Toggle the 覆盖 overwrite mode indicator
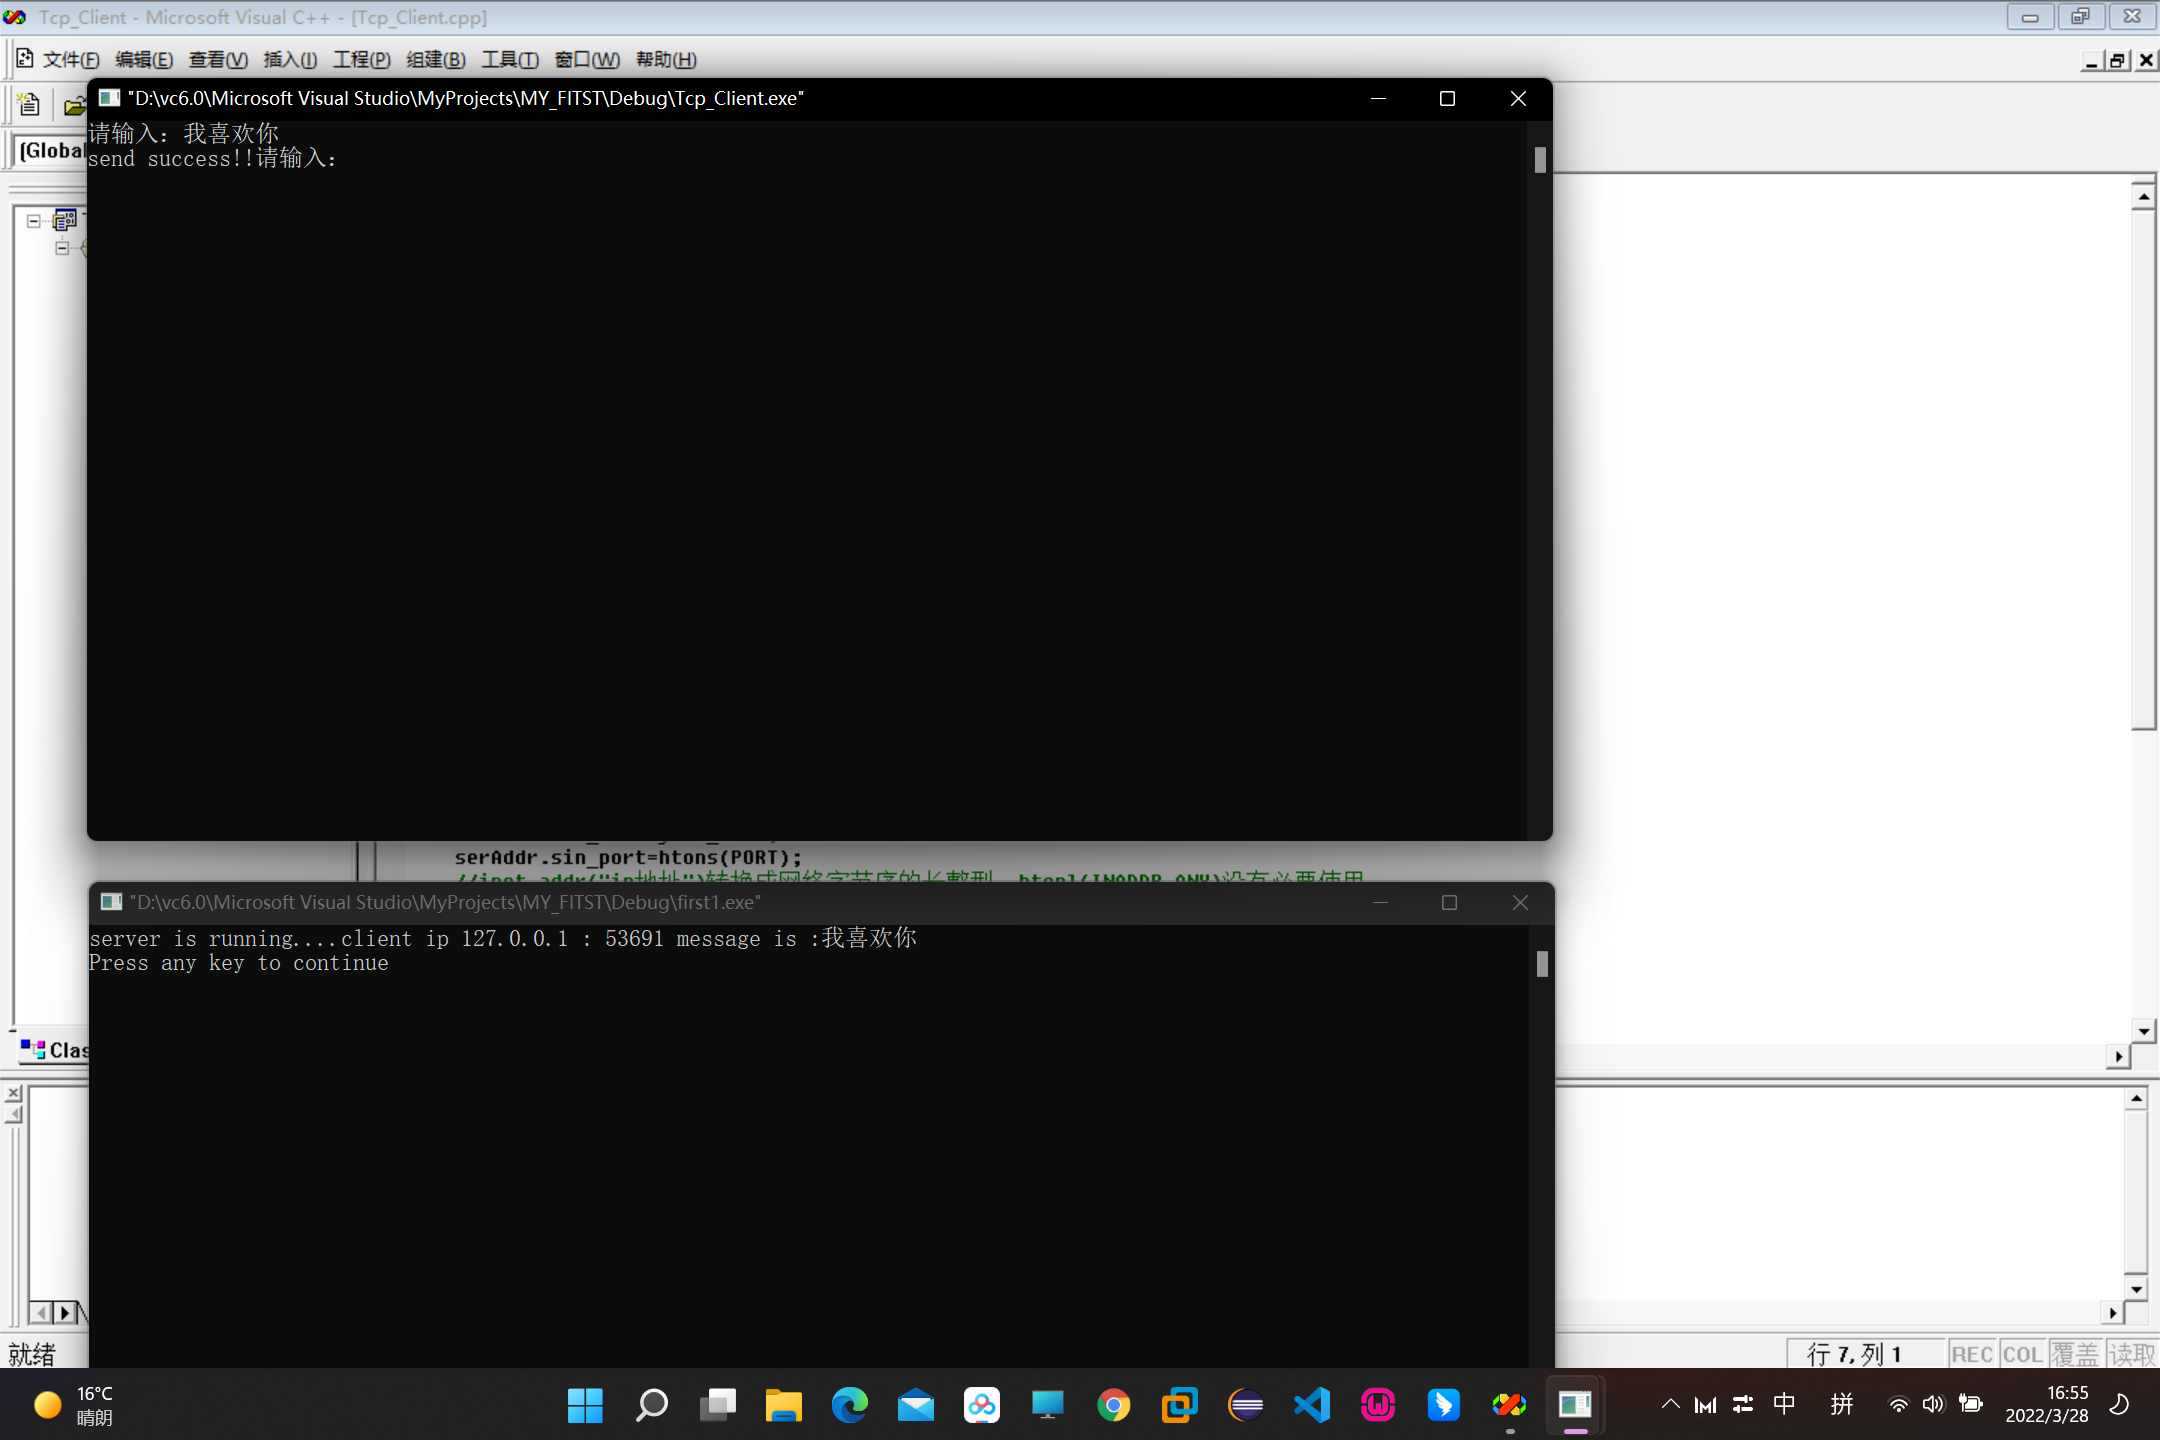The height and width of the screenshot is (1440, 2160). 2074,1354
